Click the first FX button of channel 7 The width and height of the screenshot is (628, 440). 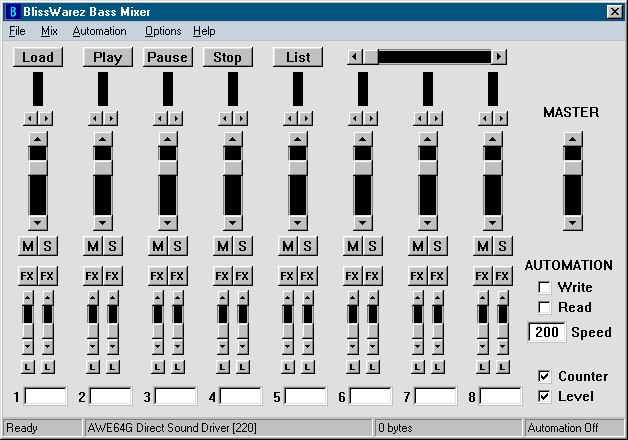click(x=417, y=276)
